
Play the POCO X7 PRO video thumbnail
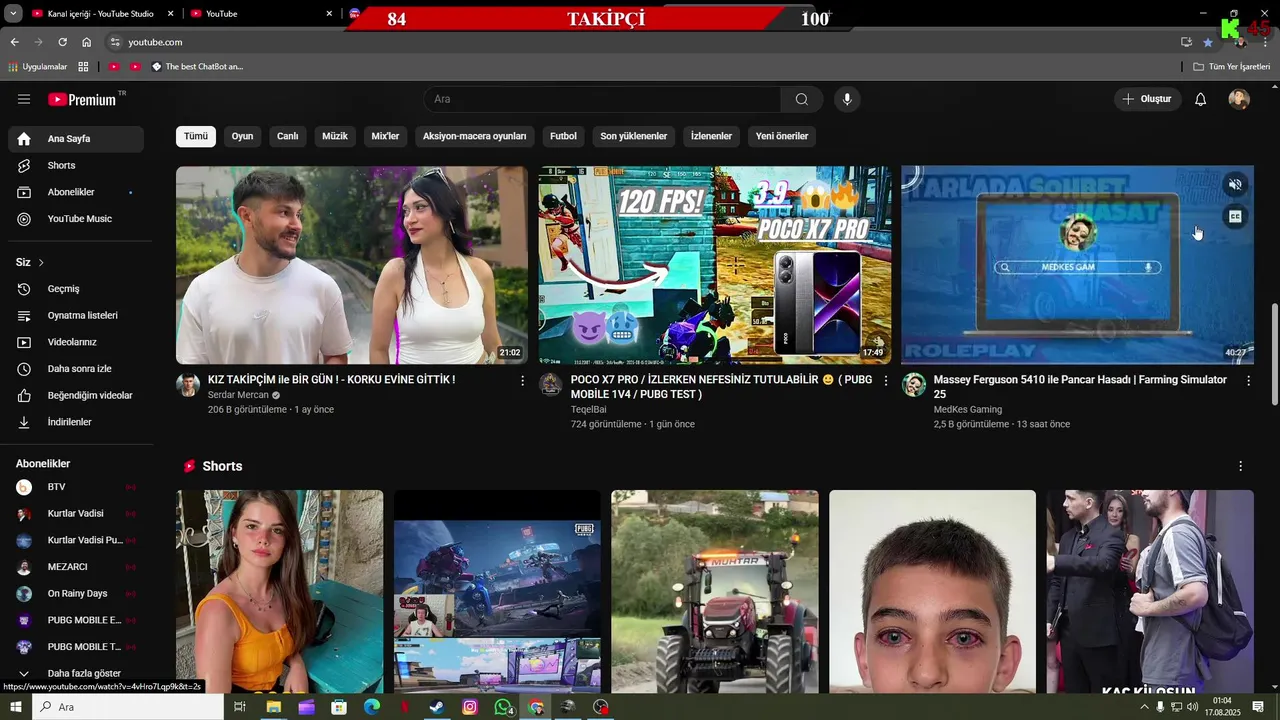(715, 265)
